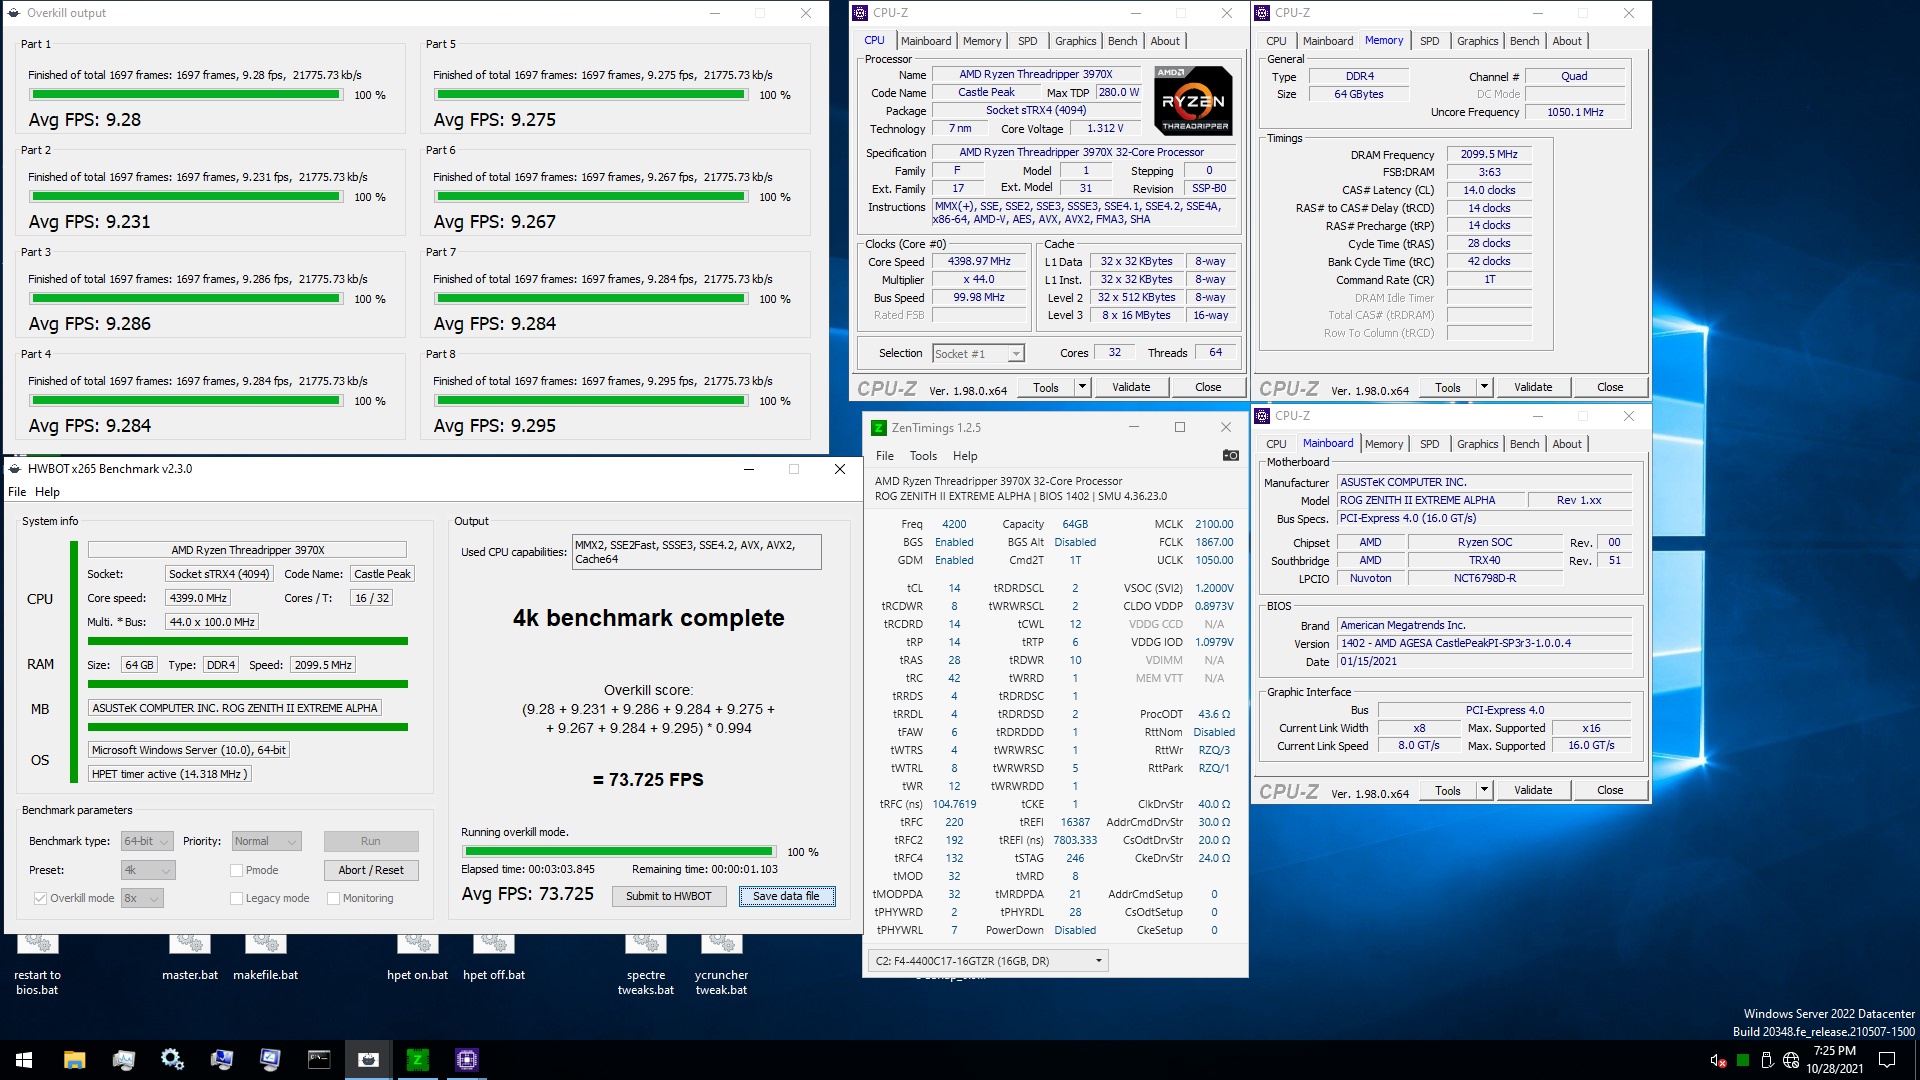Switch to CPU-Z purple taskbar icon

point(467,1060)
